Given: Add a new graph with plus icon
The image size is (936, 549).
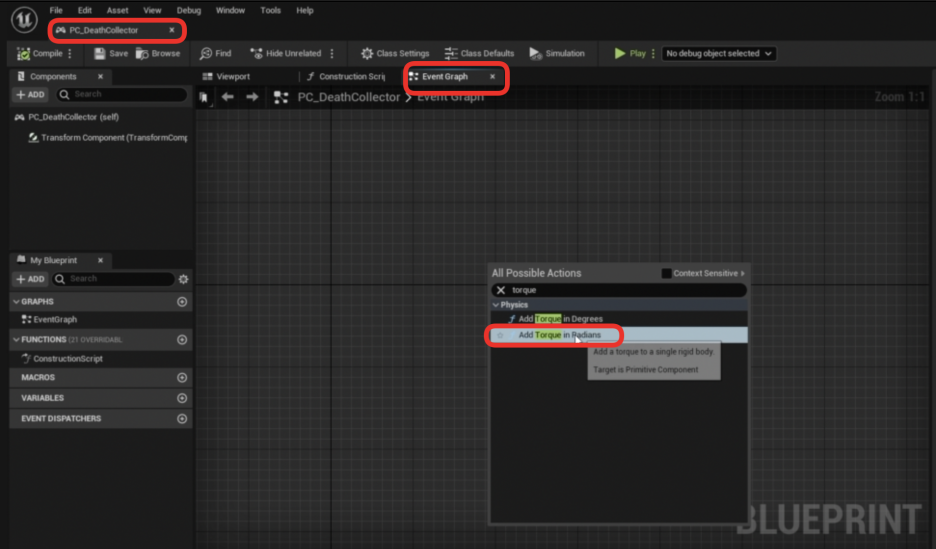Looking at the screenshot, I should (182, 302).
